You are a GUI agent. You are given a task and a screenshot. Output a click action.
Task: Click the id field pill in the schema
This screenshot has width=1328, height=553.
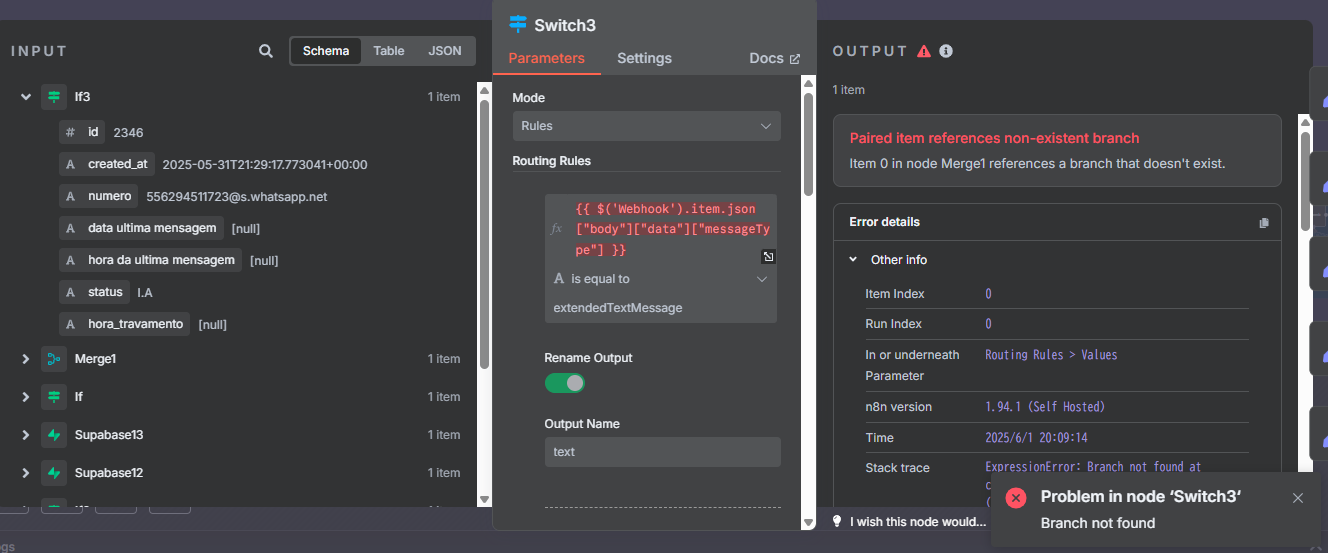pyautogui.click(x=82, y=132)
